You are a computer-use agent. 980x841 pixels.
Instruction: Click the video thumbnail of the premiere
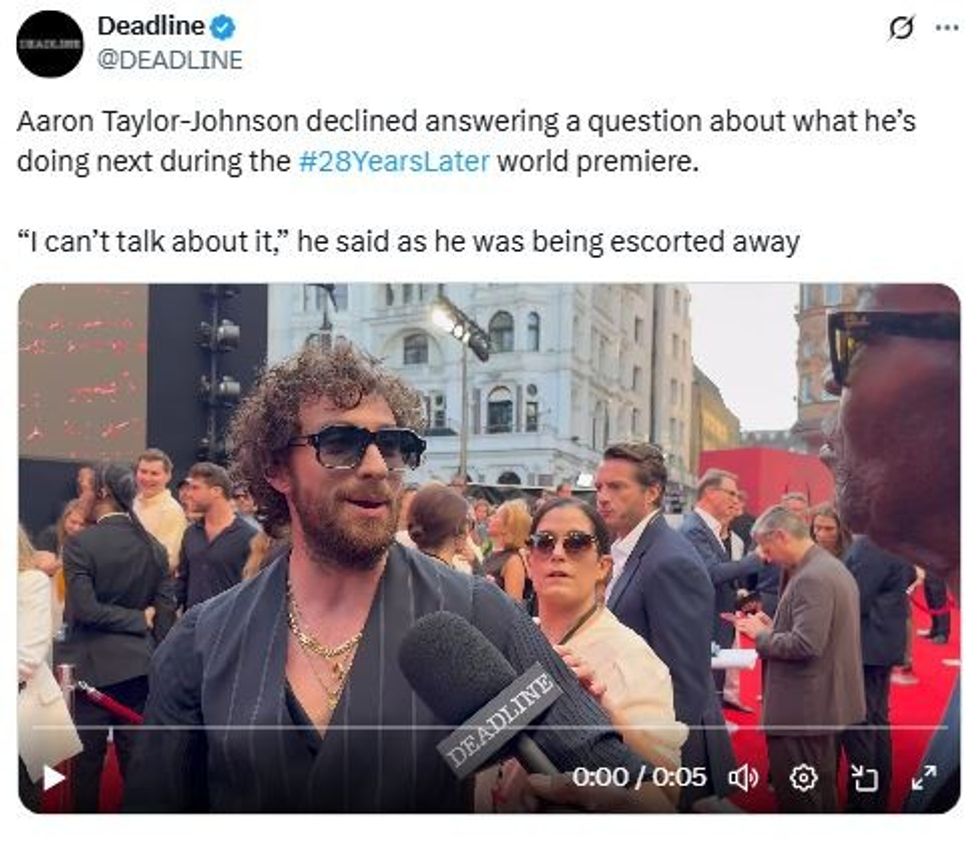[489, 549]
